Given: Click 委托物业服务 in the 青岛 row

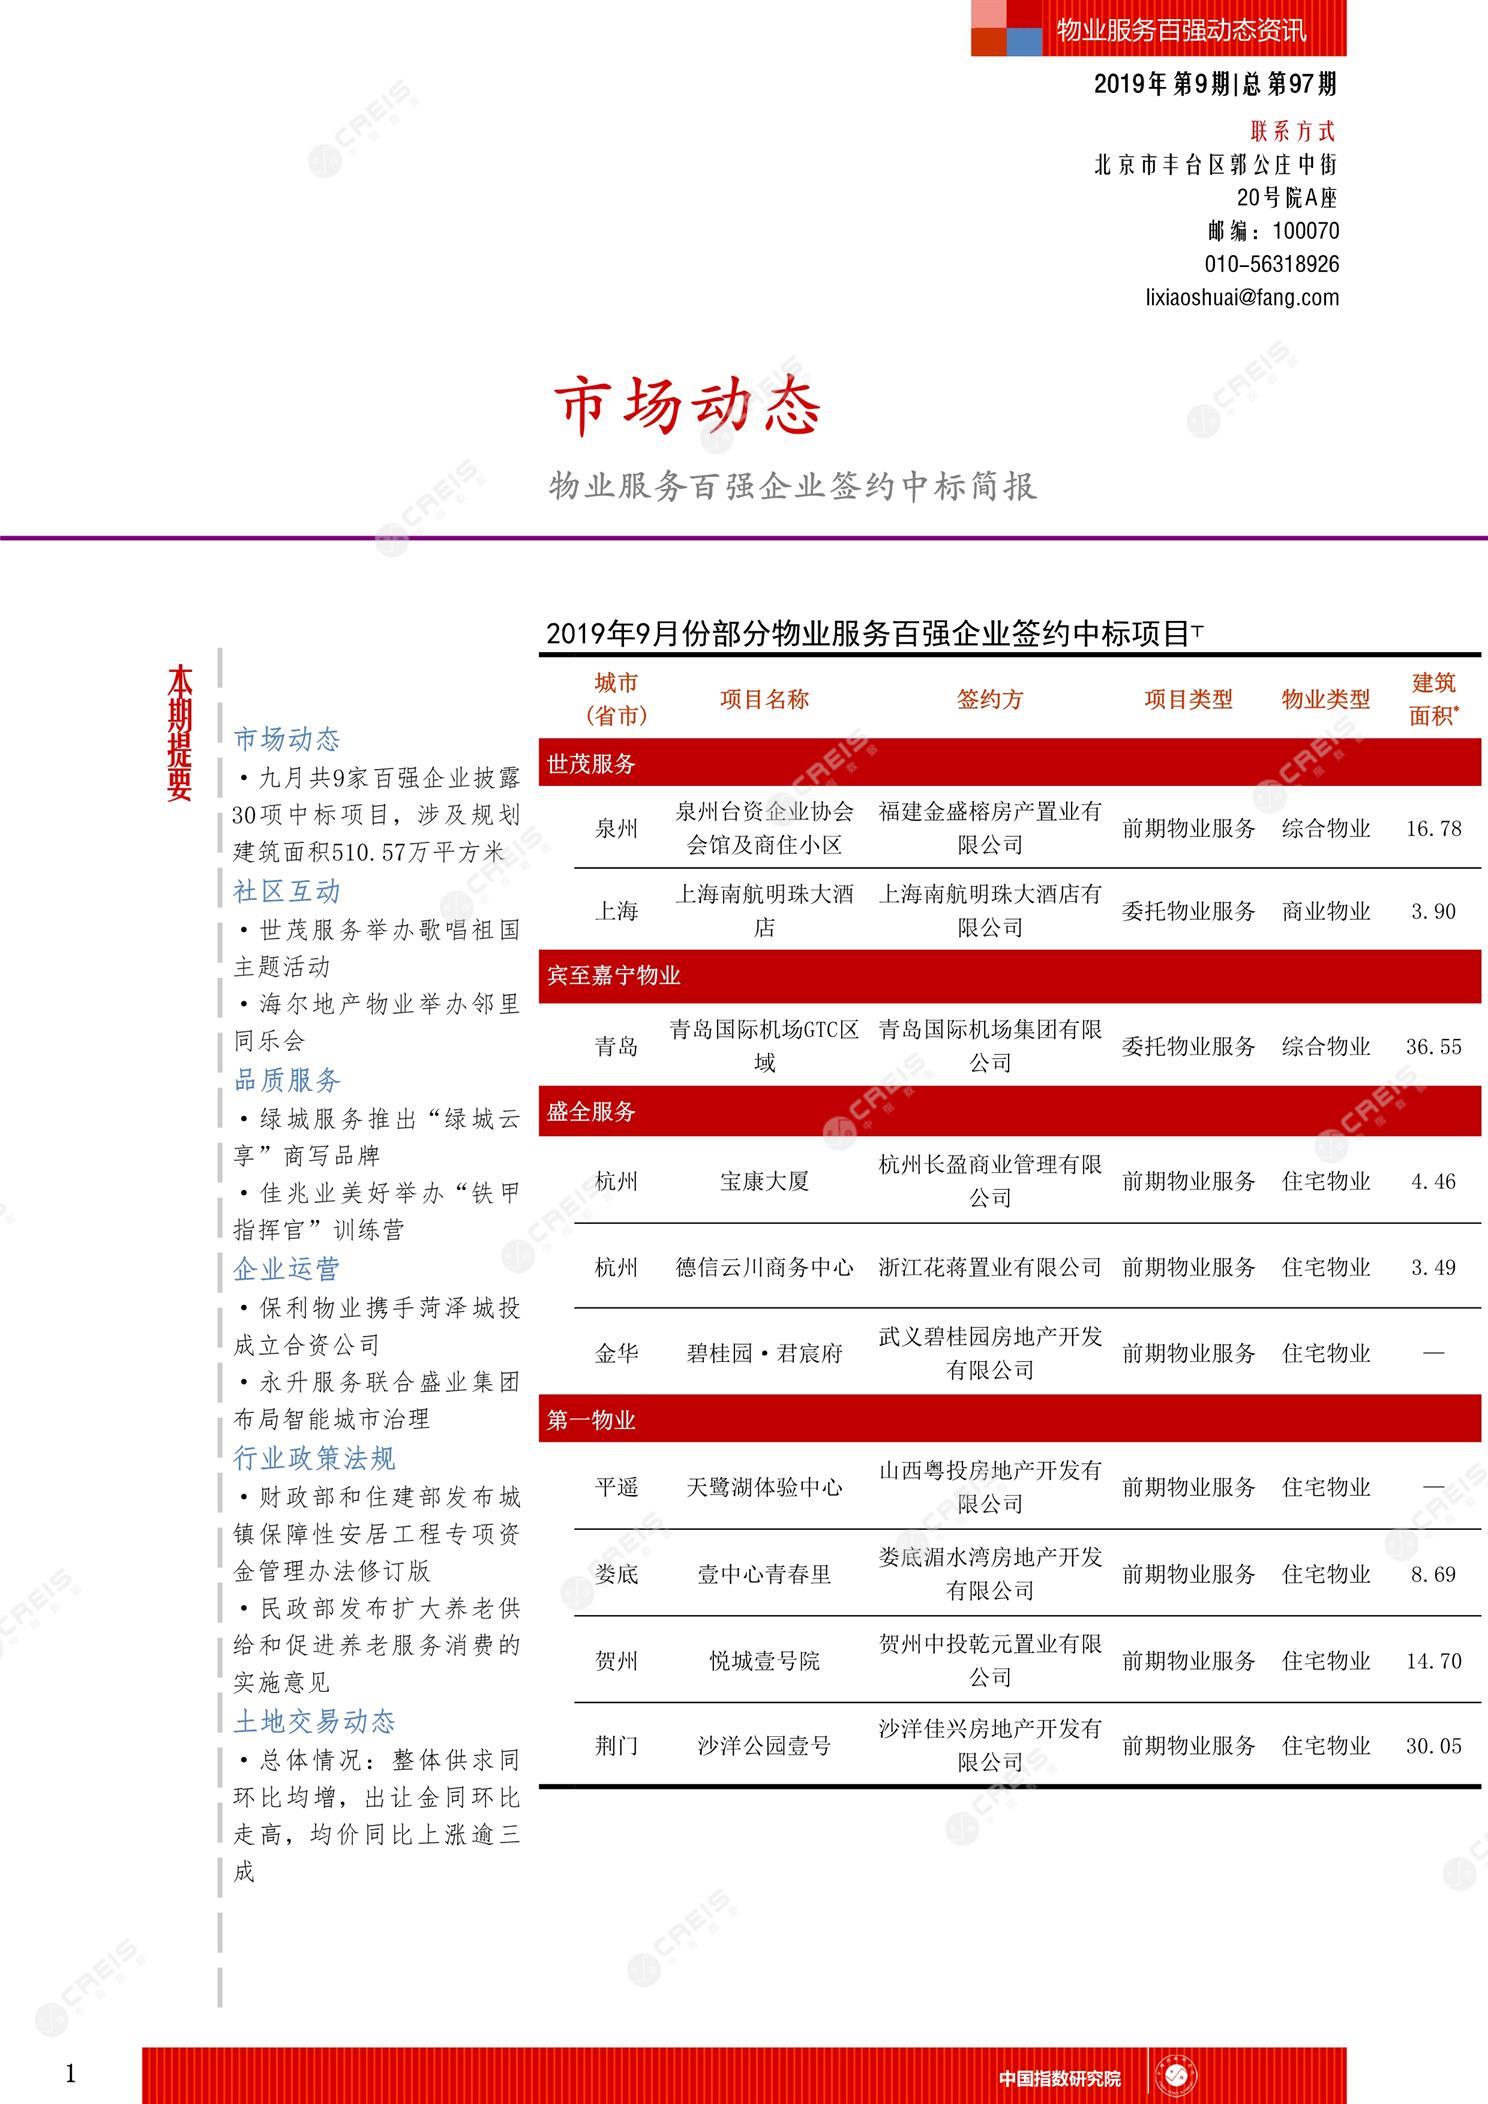Looking at the screenshot, I should [1188, 1047].
